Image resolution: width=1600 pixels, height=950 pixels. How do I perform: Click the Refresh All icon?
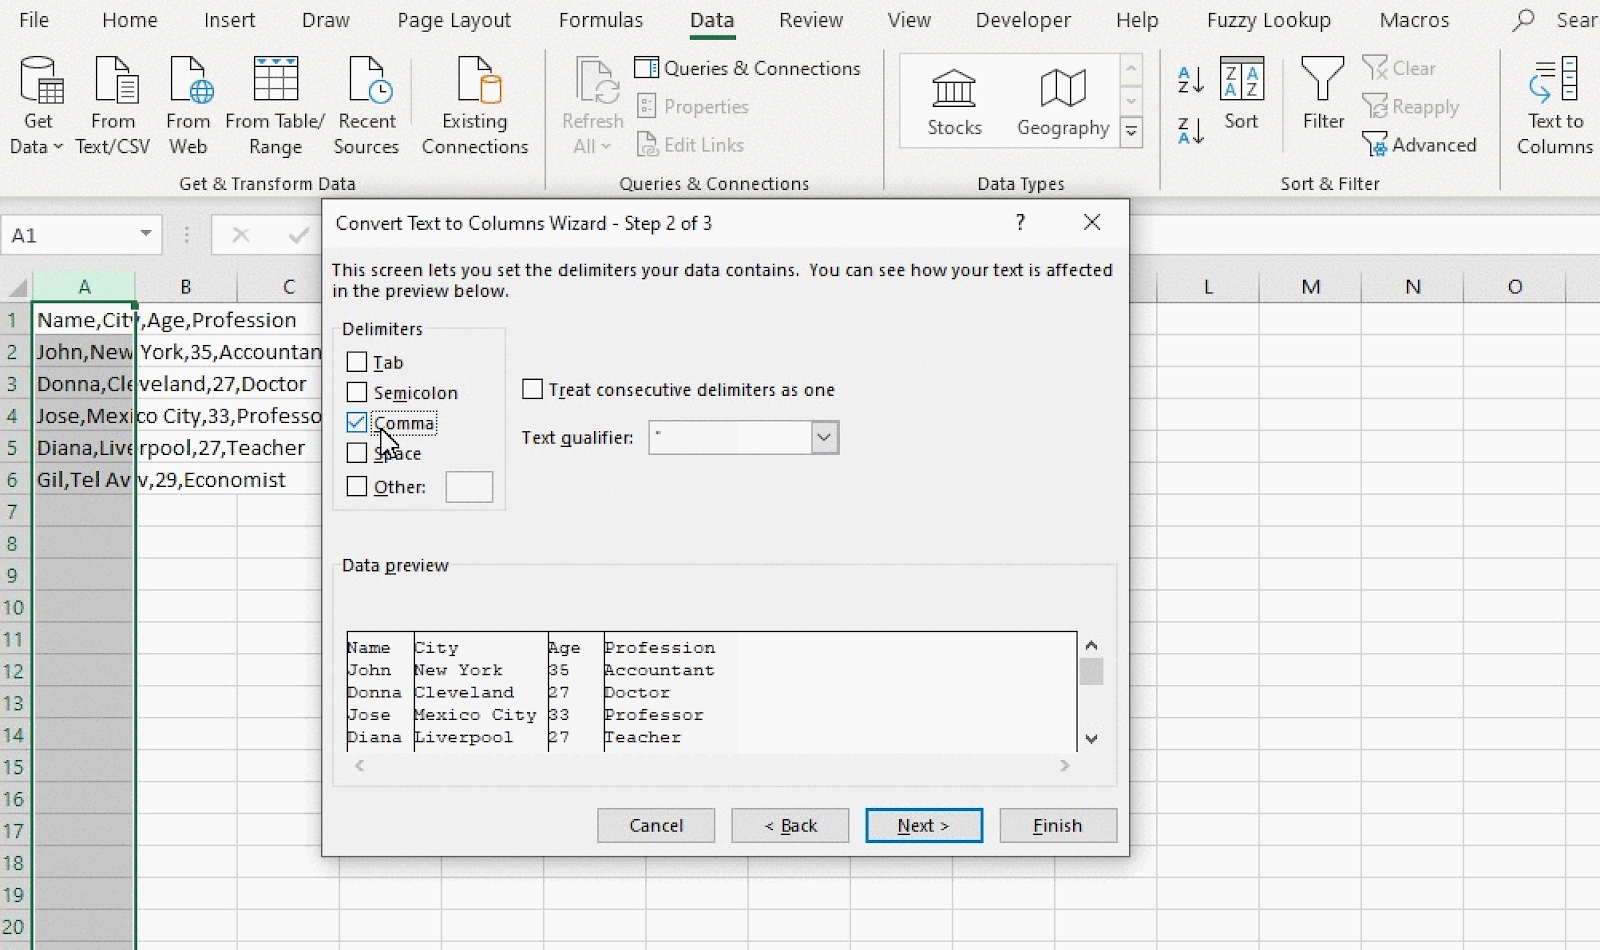pos(597,82)
